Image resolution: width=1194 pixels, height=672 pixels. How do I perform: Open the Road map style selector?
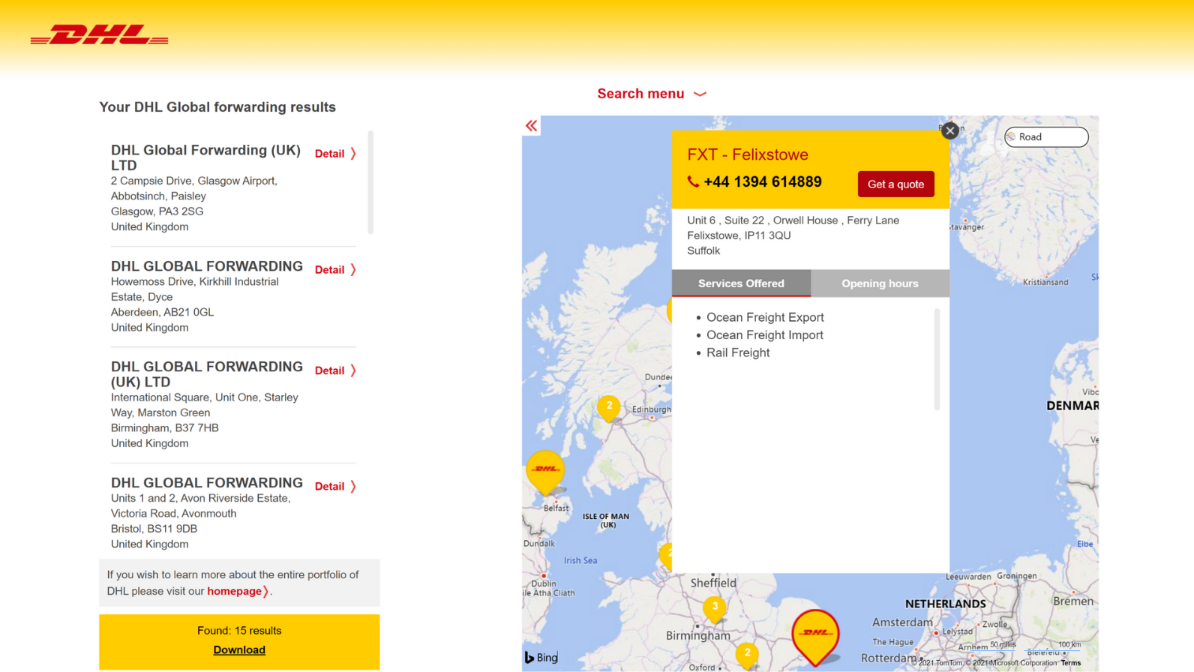click(1046, 137)
